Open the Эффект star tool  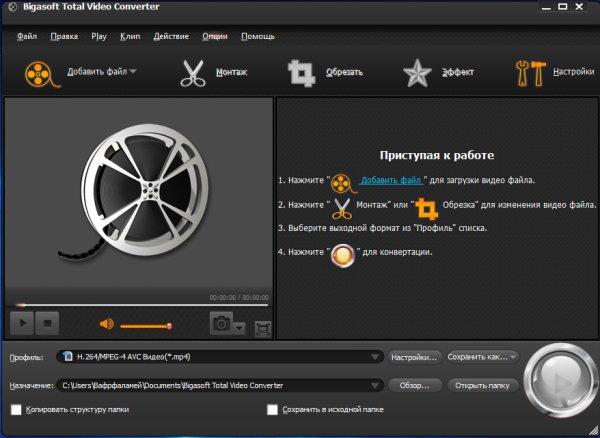pyautogui.click(x=417, y=73)
